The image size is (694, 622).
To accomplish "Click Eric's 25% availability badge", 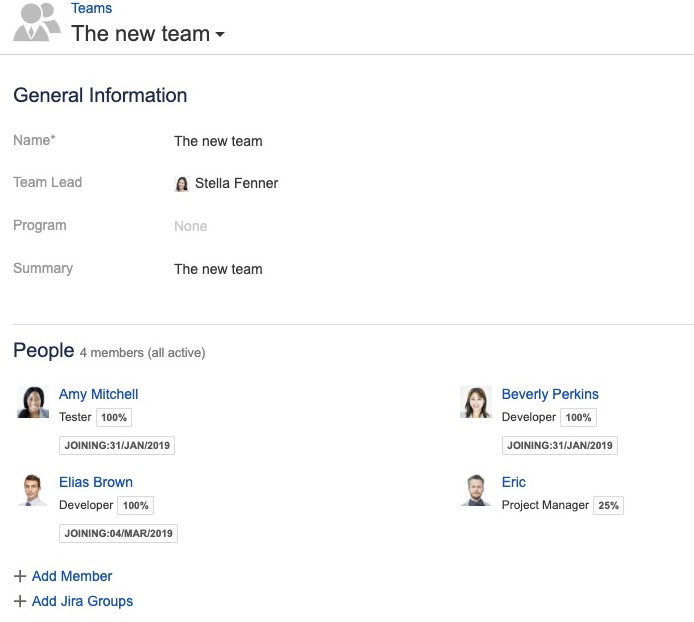I will coord(608,506).
